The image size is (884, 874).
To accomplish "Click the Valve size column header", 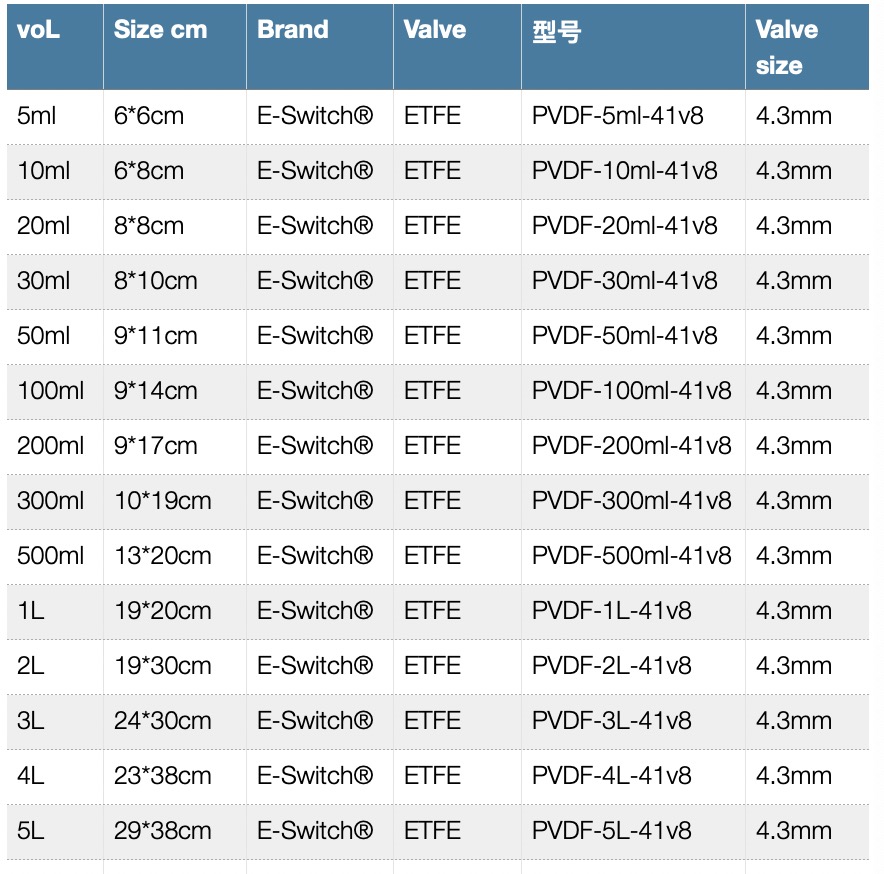I will (x=787, y=47).
